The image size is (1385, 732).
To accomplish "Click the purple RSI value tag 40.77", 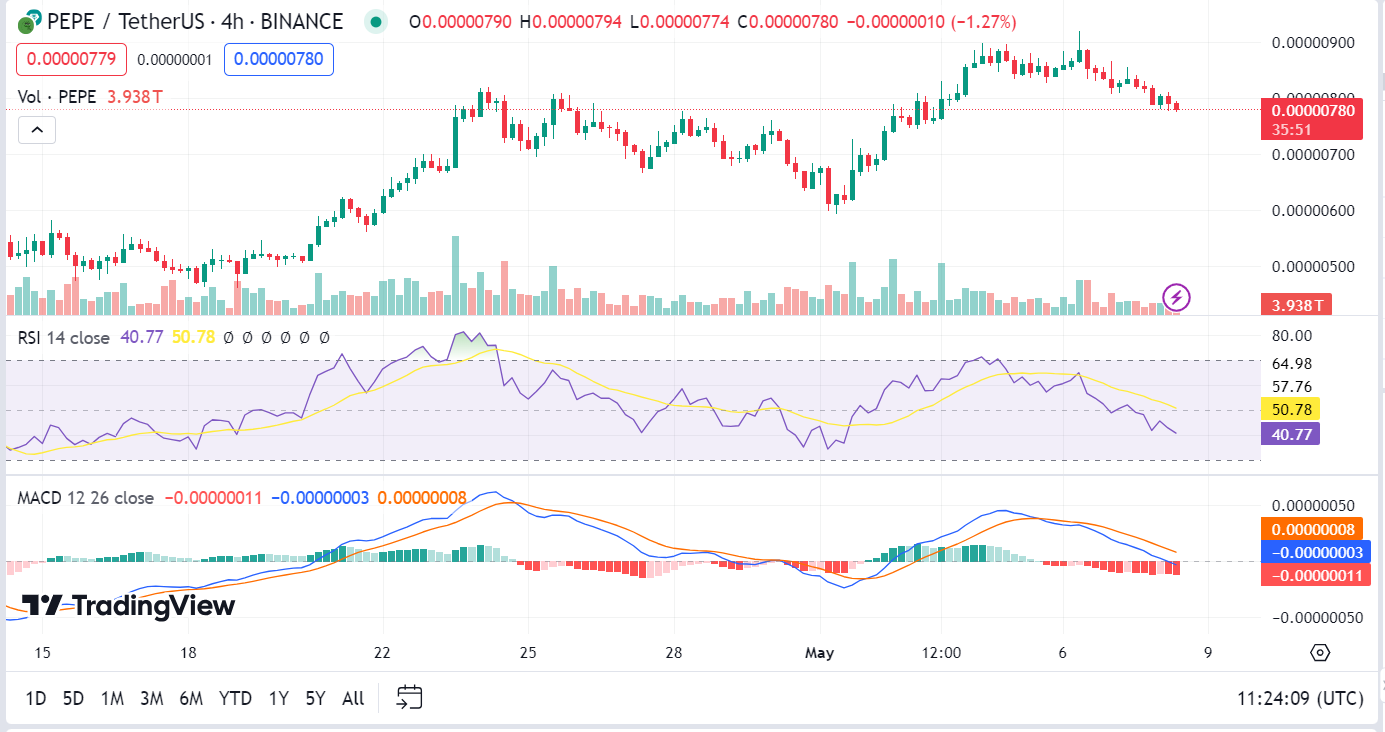I will 1291,433.
